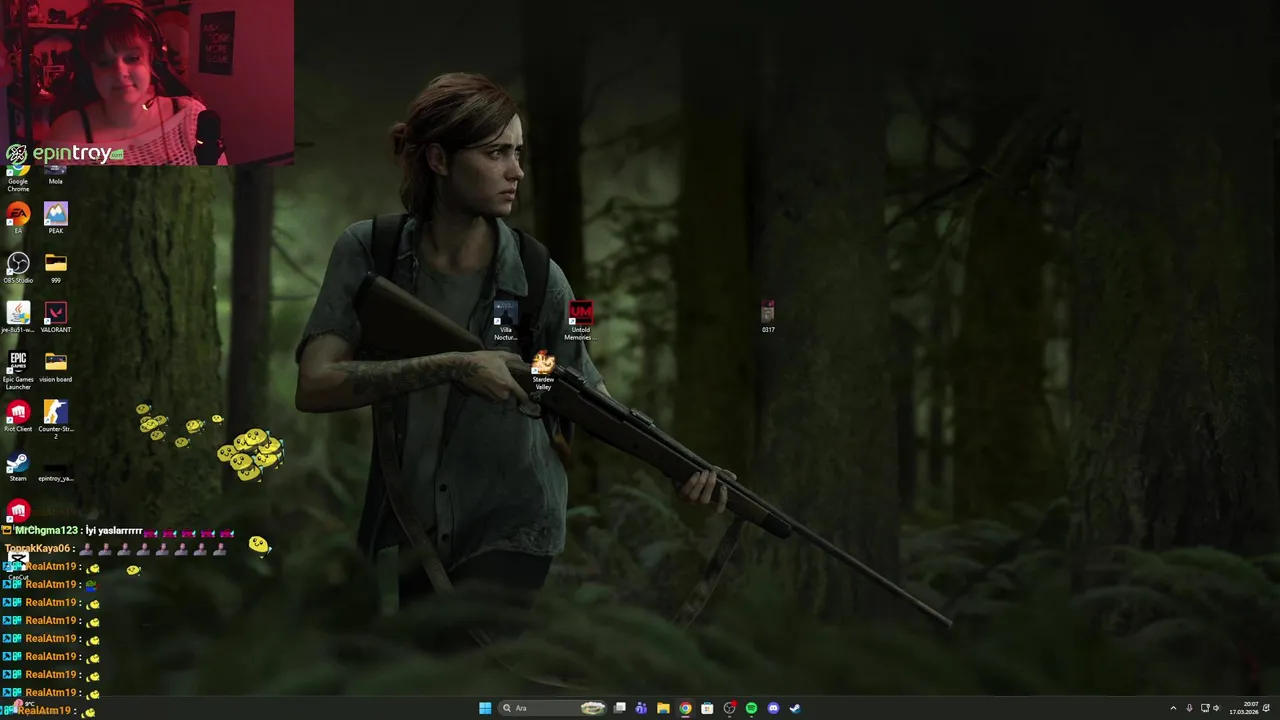Select the VALORANT desktop shortcut
The image size is (1280, 720).
(x=56, y=317)
